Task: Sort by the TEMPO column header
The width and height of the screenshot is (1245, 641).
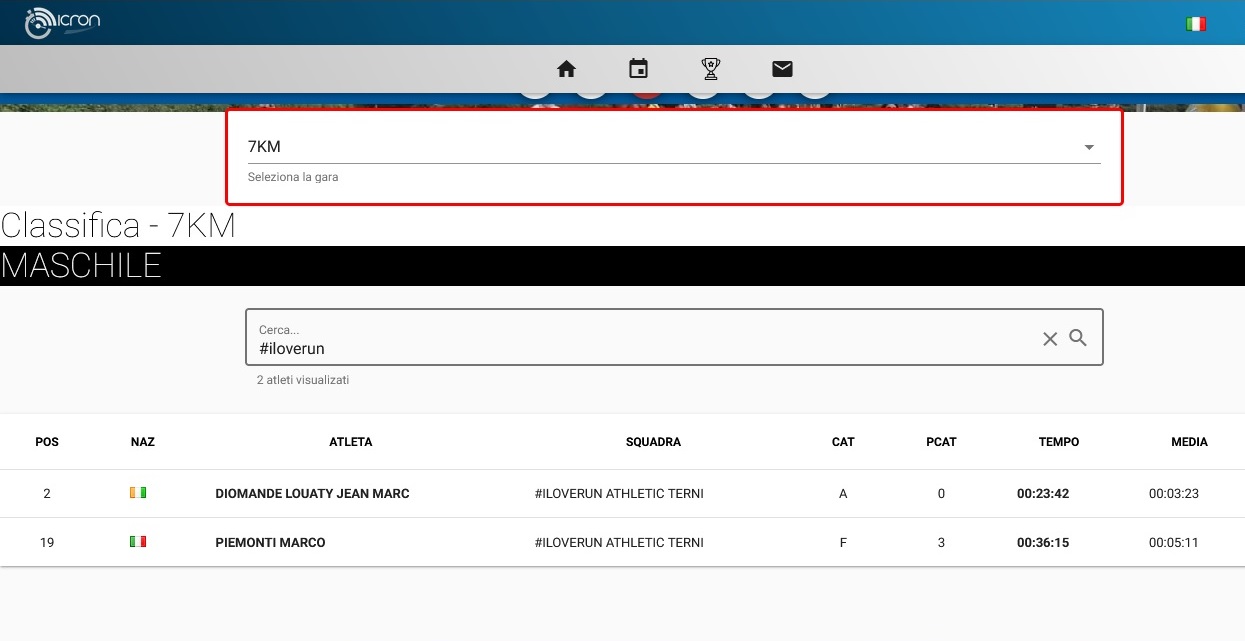Action: [1058, 442]
